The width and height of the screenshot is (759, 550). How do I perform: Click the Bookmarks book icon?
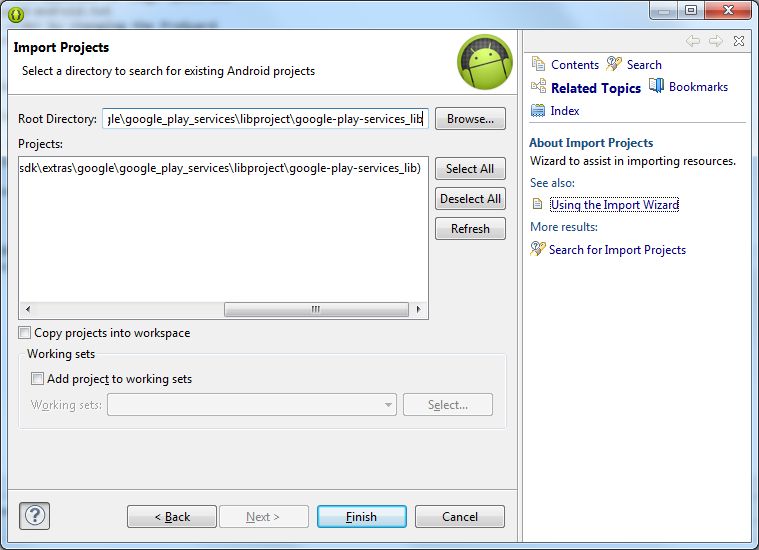pyautogui.click(x=656, y=86)
